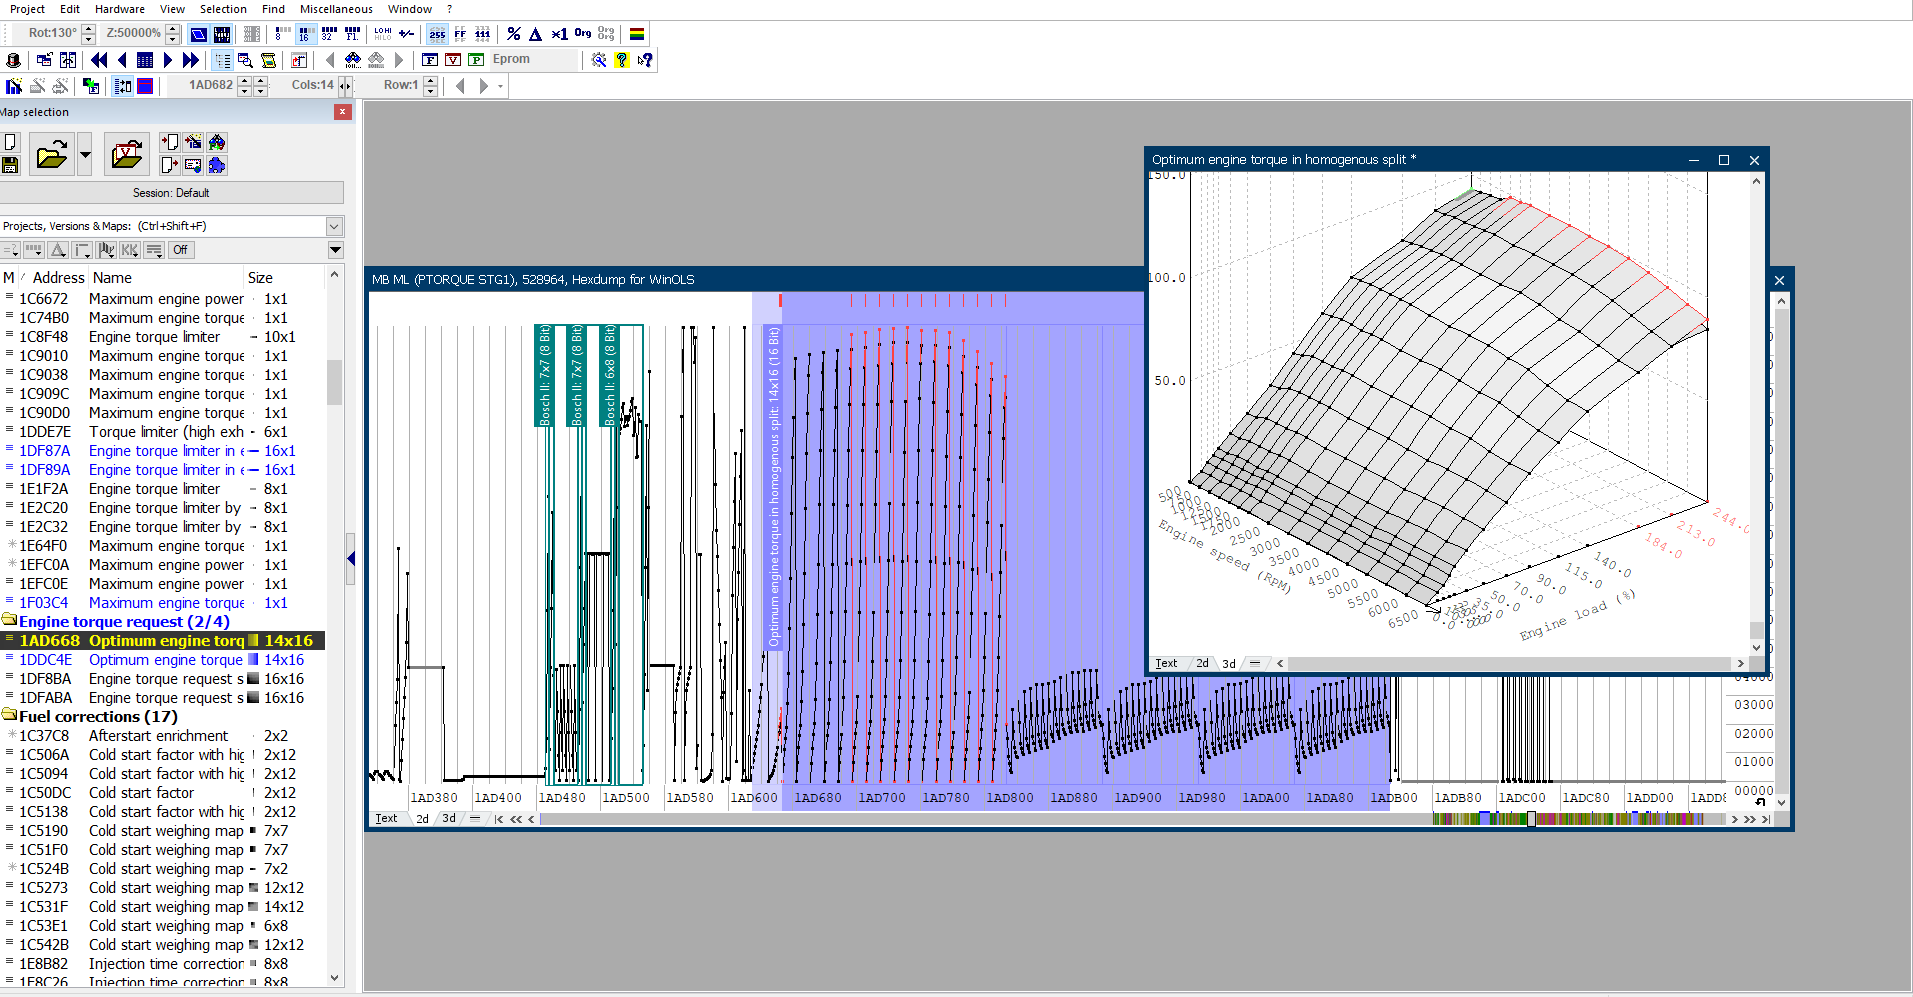Jump to the next map with double-right arrow
The width and height of the screenshot is (1913, 997).
coord(191,60)
